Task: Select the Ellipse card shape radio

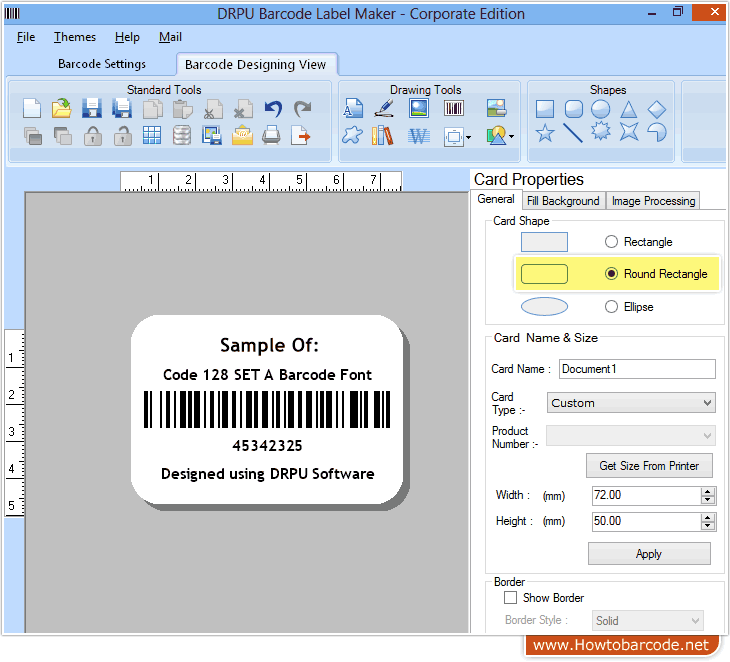Action: 611,307
